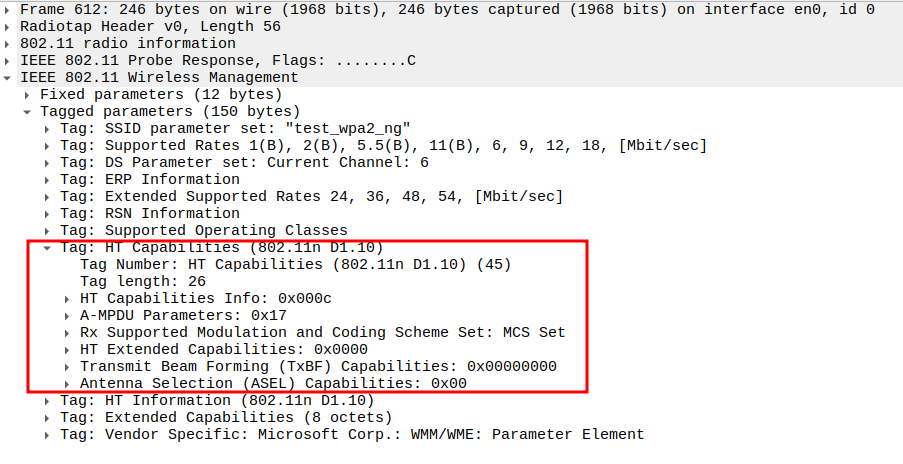Collapse IEEE 802.11 Wireless Management section
The height and width of the screenshot is (464, 903).
9,77
